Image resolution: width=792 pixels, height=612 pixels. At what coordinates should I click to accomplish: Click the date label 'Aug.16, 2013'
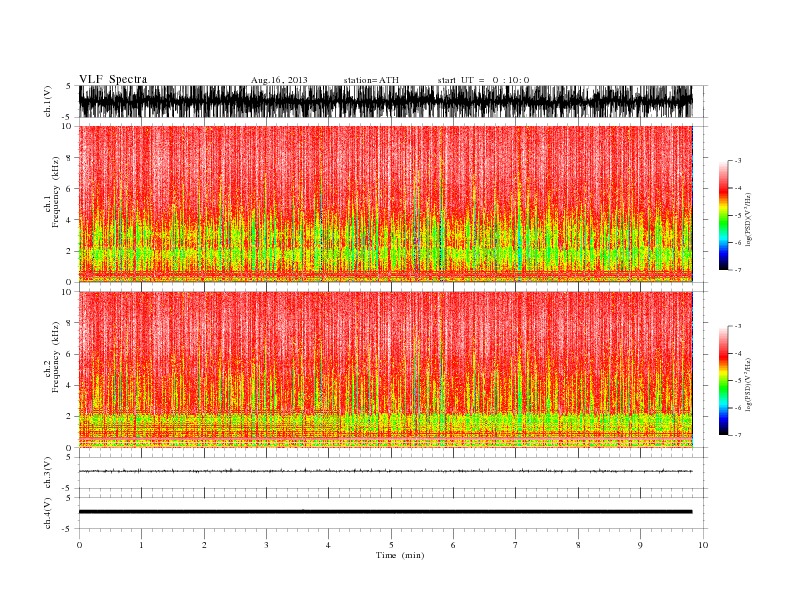pos(279,80)
